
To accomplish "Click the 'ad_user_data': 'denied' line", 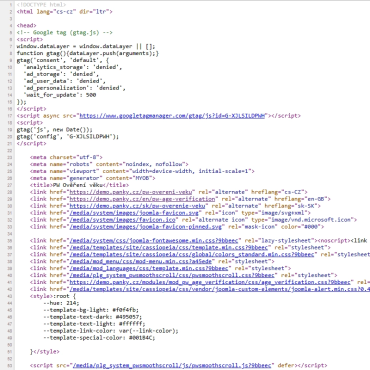I will (x=64, y=81).
